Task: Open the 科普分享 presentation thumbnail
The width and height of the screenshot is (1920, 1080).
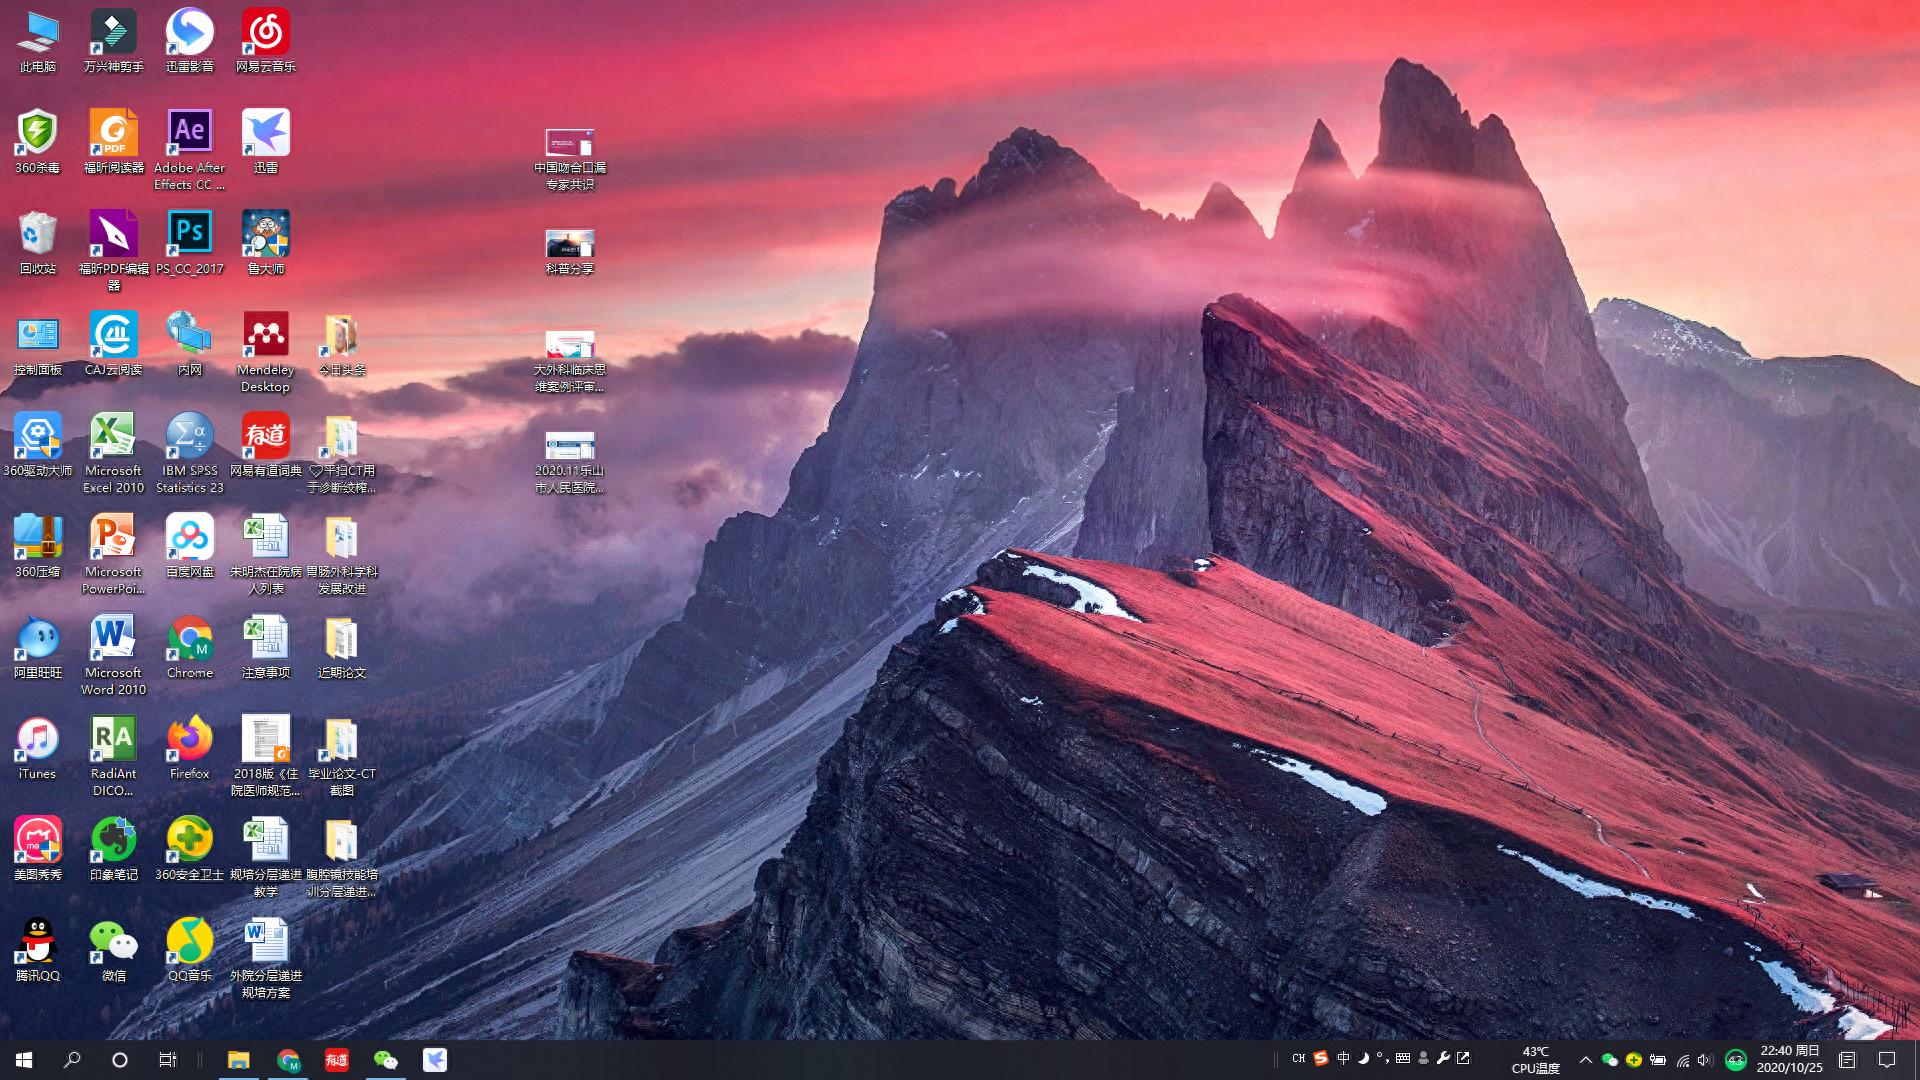Action: point(569,245)
